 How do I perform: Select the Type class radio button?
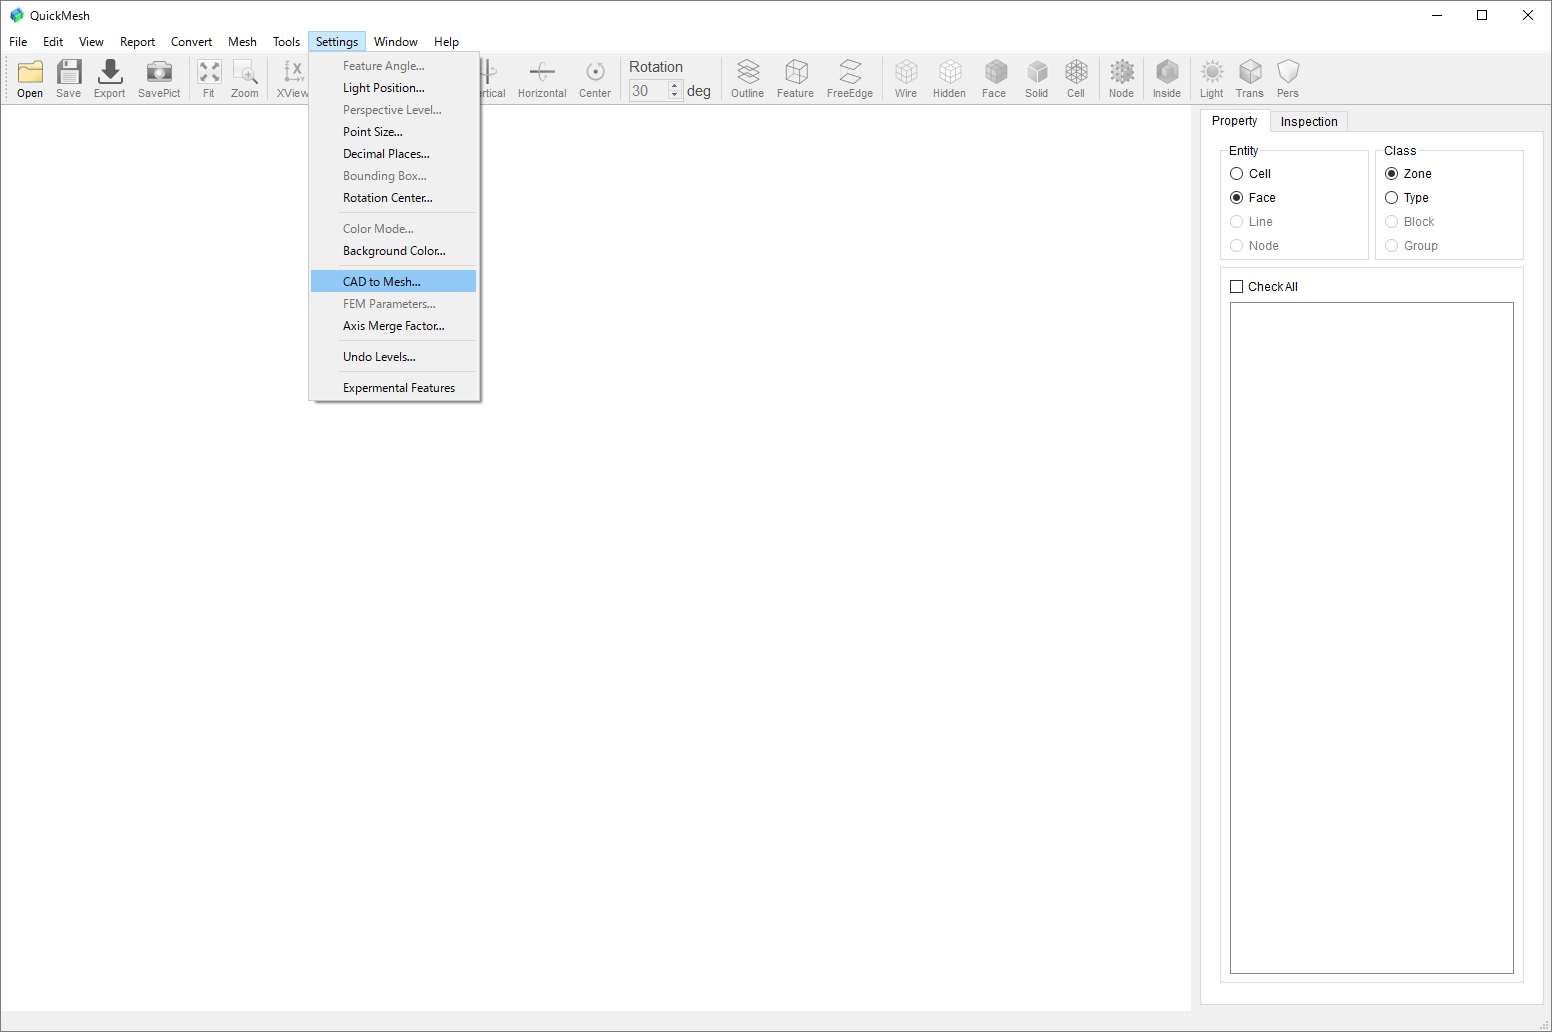(x=1392, y=198)
